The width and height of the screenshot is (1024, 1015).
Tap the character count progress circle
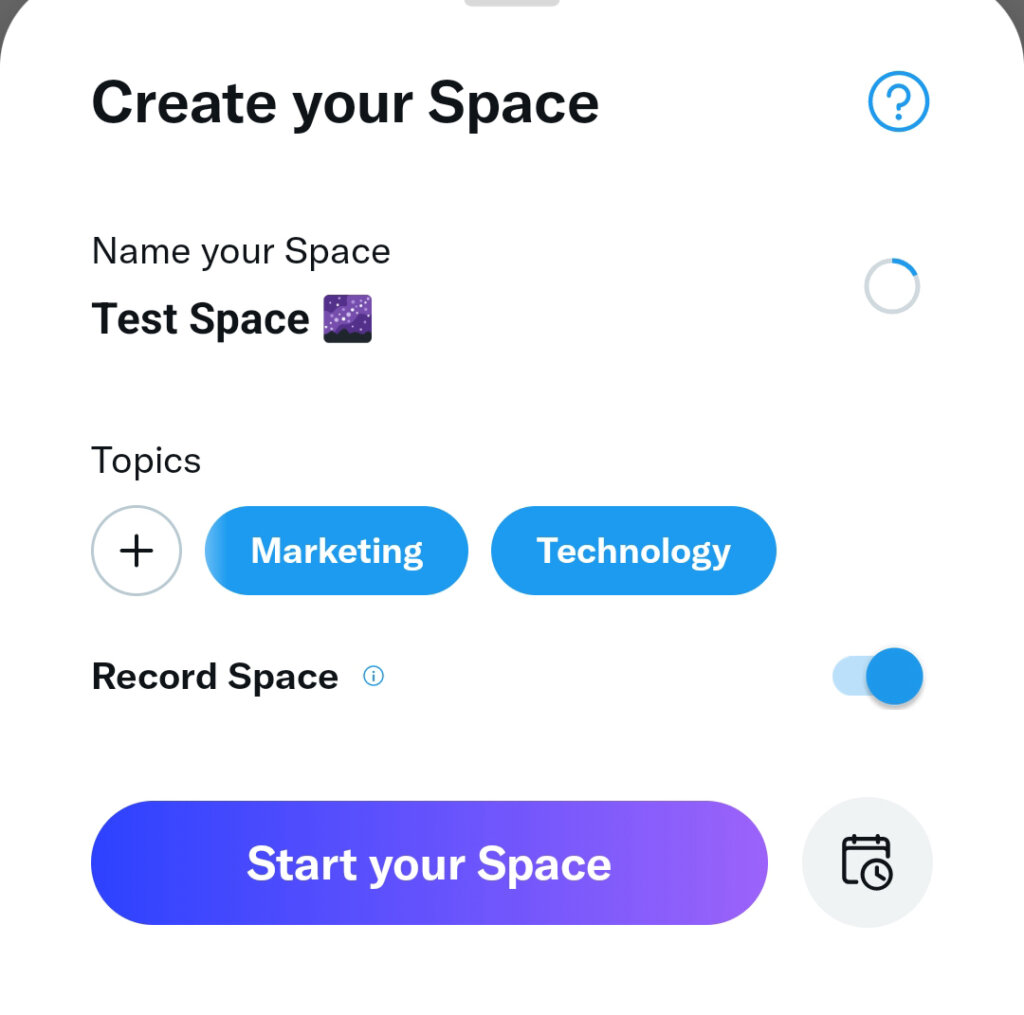coord(891,284)
